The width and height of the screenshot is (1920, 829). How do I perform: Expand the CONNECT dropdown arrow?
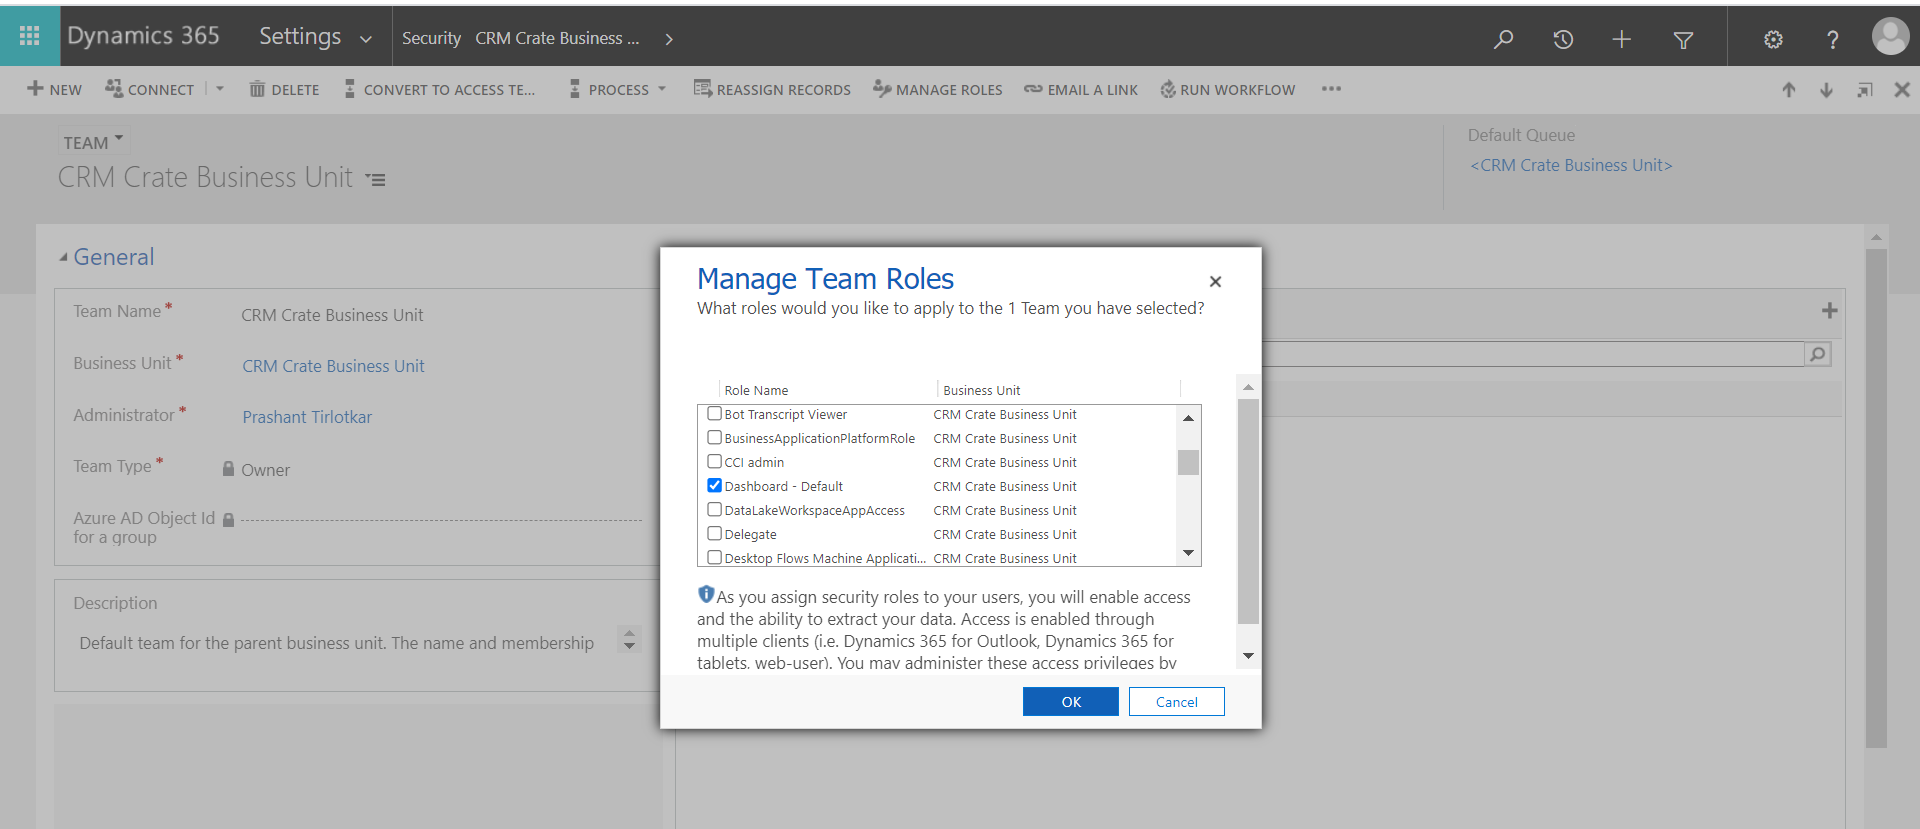pyautogui.click(x=220, y=89)
